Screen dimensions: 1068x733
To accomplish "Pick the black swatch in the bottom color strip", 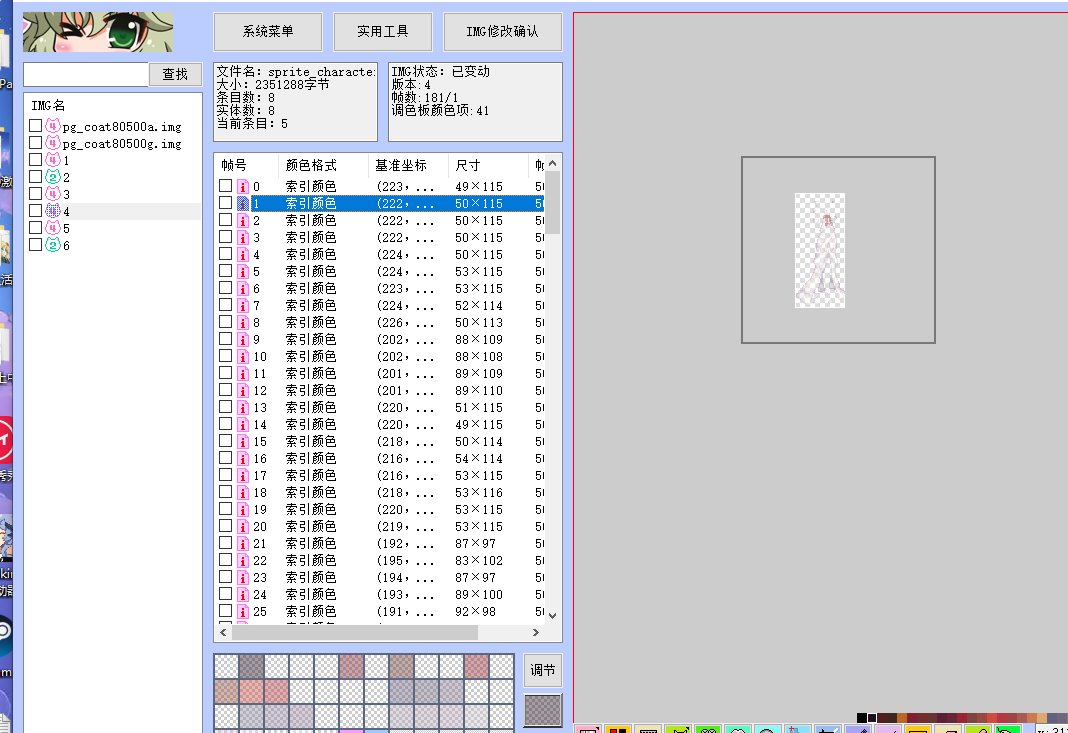I will tap(862, 717).
